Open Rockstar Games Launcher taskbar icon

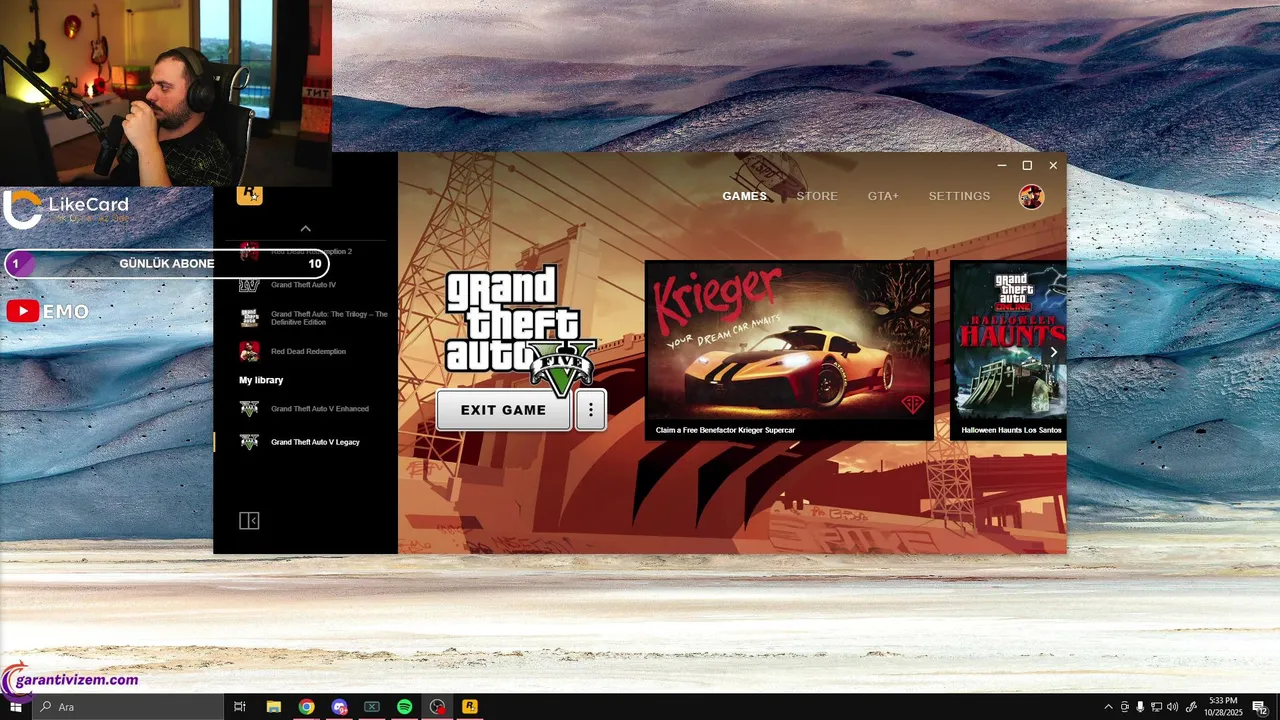tap(470, 707)
